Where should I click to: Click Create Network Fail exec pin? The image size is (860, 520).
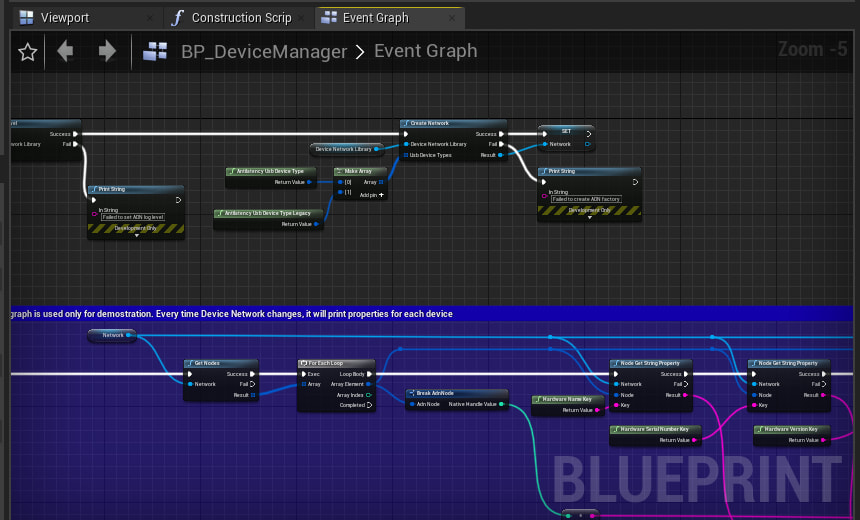point(501,144)
